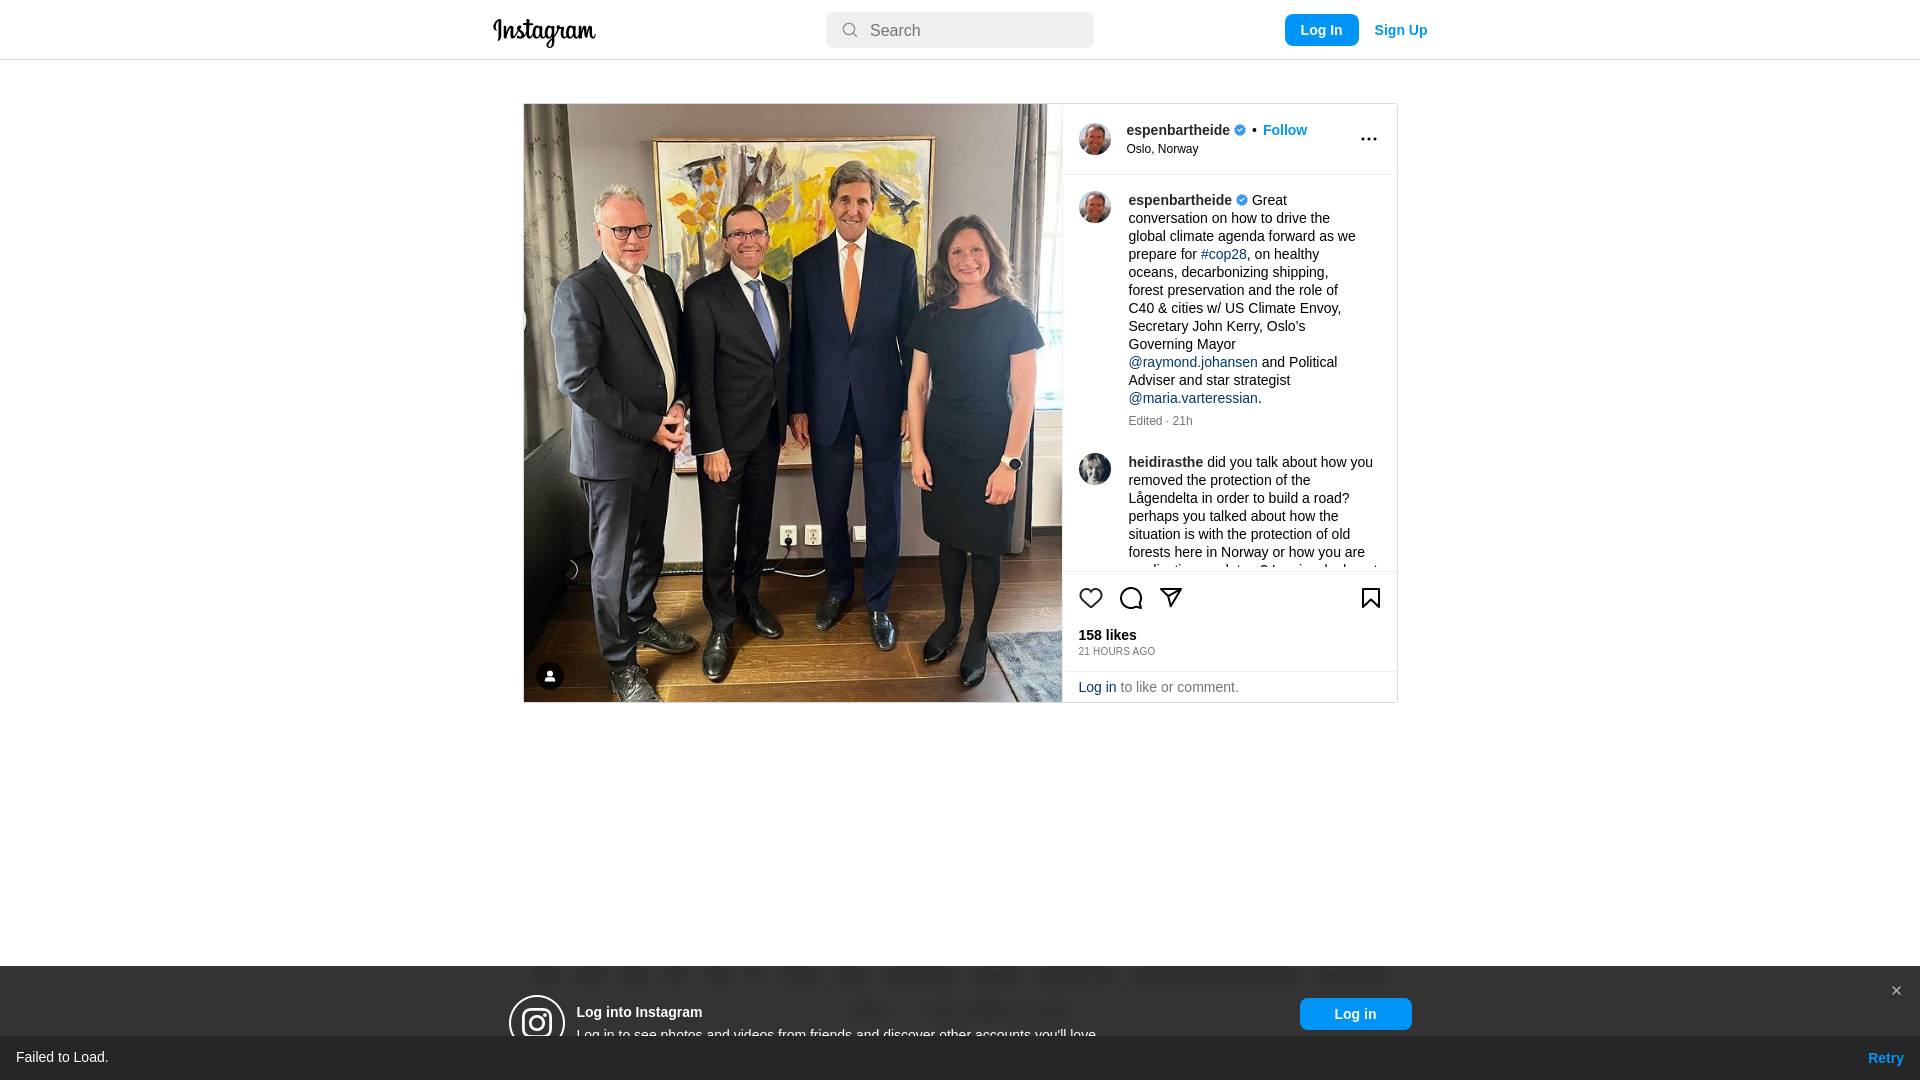1920x1080 pixels.
Task: Click the heart Like icon
Action: tap(1090, 598)
